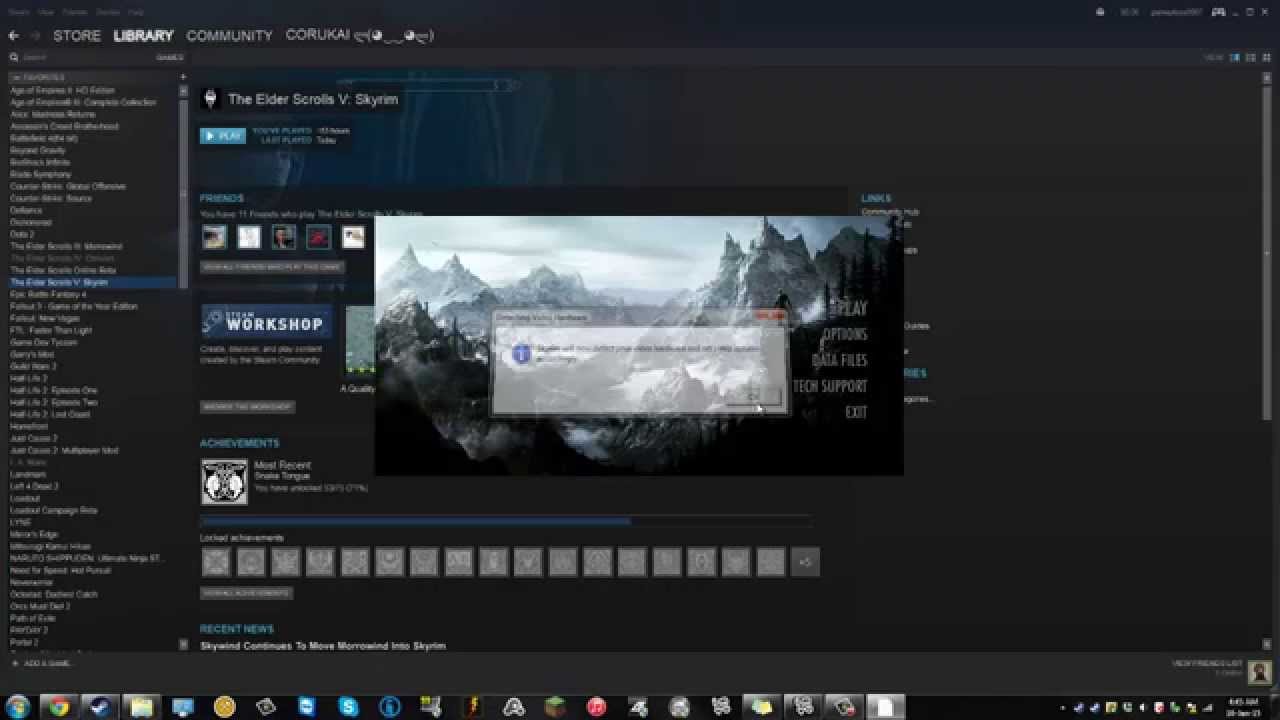
Task: Open the Help menu
Action: [x=135, y=12]
